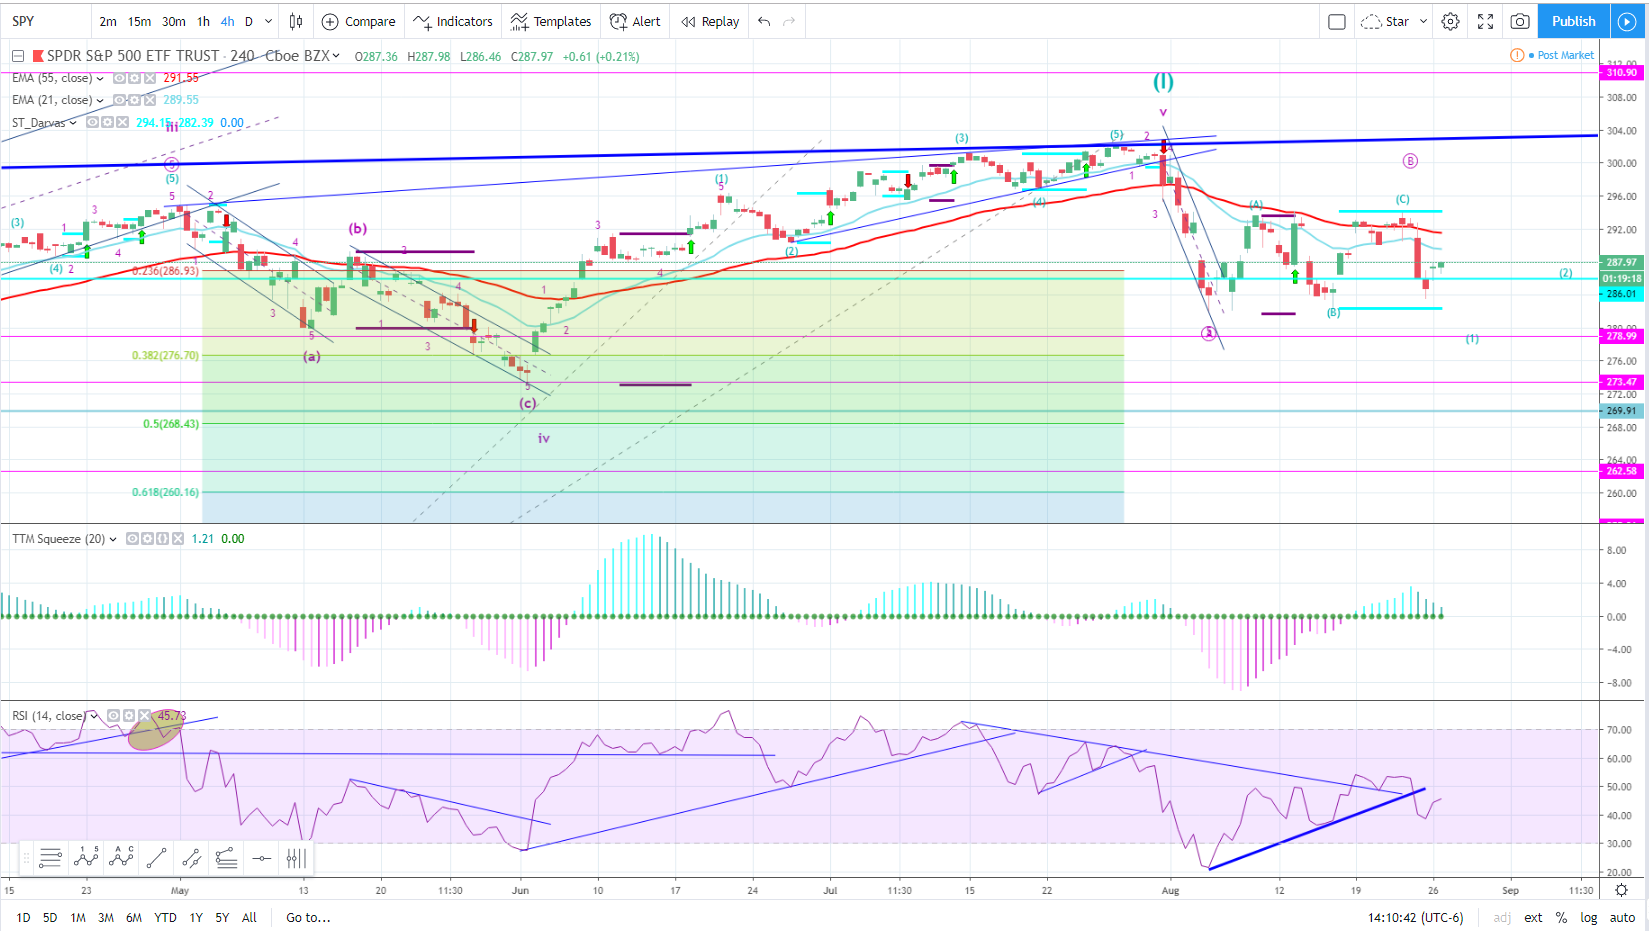
Task: Expand the Cboe BZX symbol dropdown
Action: [335, 56]
